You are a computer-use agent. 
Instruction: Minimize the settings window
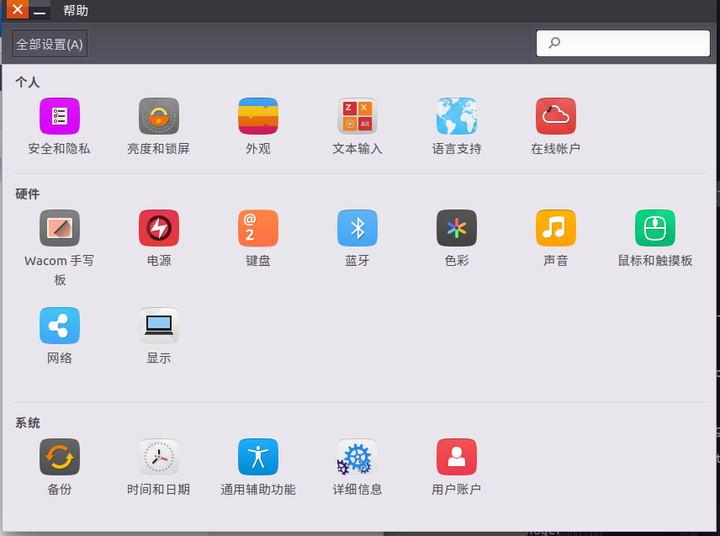(x=39, y=11)
